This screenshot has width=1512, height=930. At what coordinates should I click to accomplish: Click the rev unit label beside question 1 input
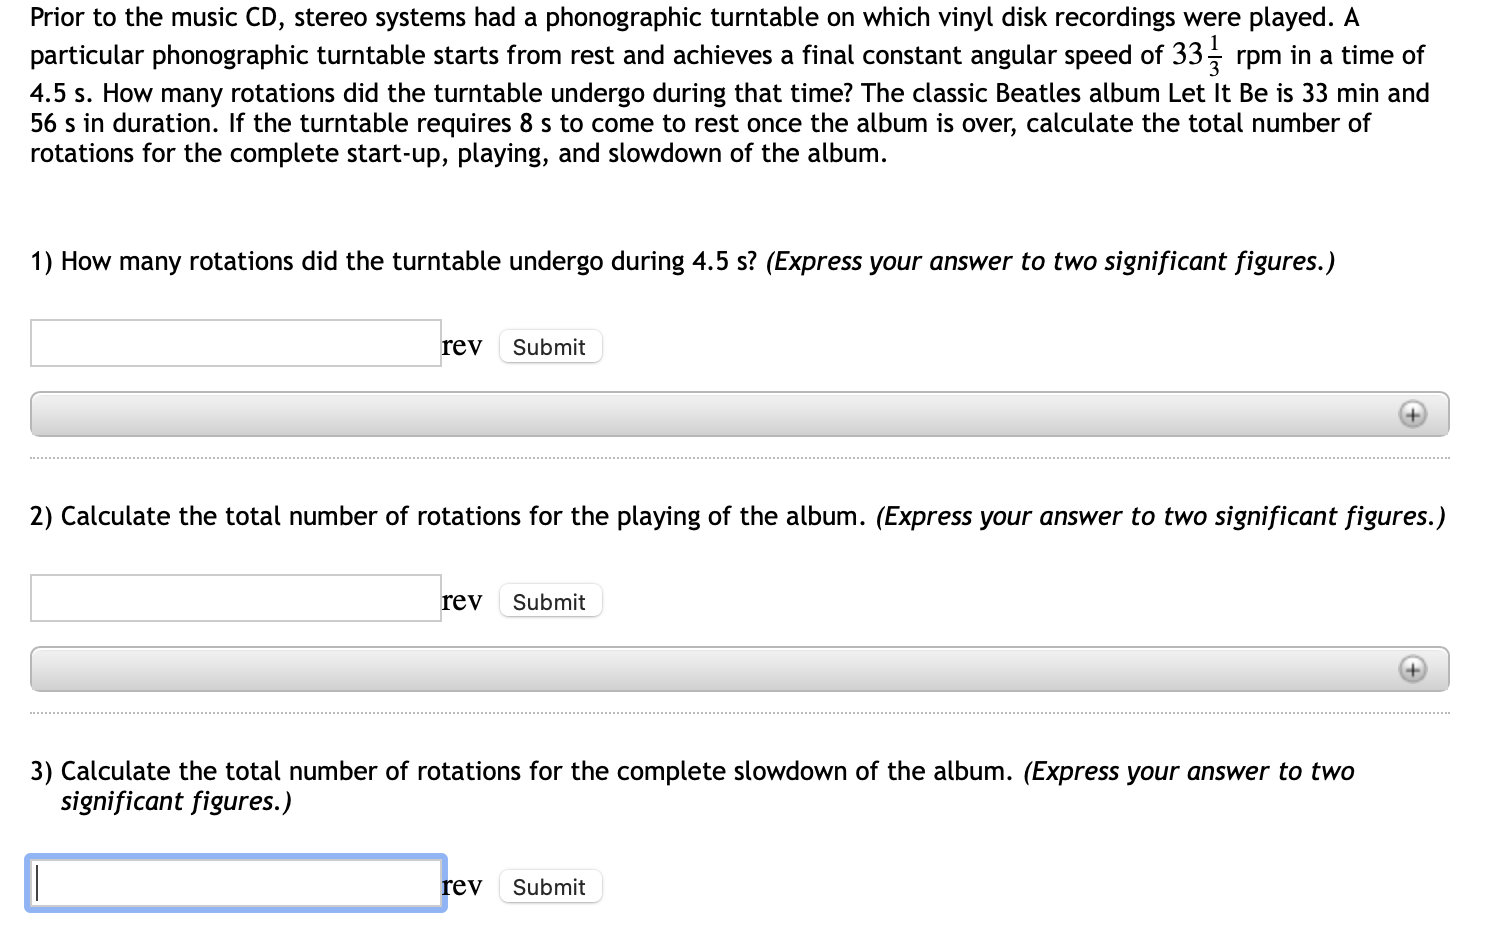click(x=461, y=345)
